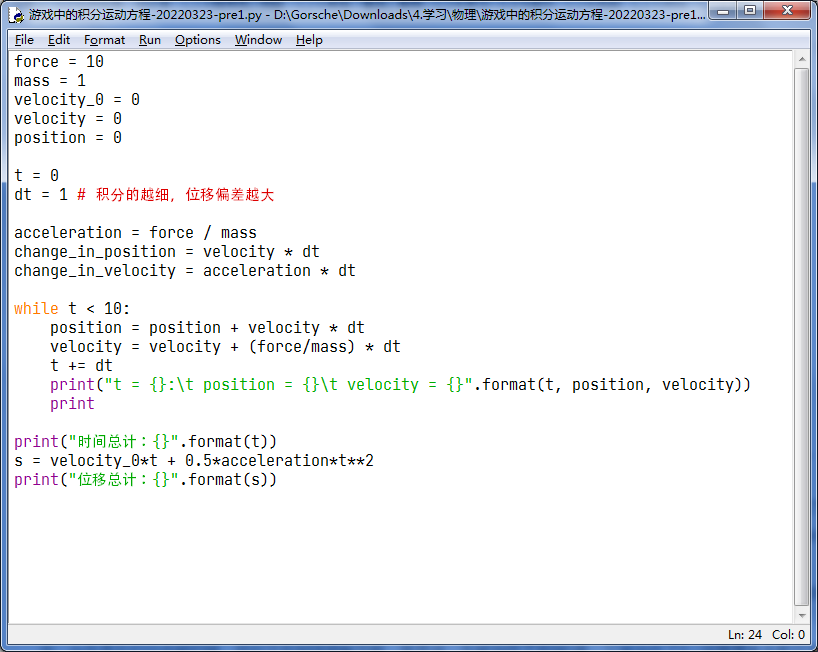Click the lone 'print' statement in loop
The width and height of the screenshot is (818, 652).
(72, 404)
